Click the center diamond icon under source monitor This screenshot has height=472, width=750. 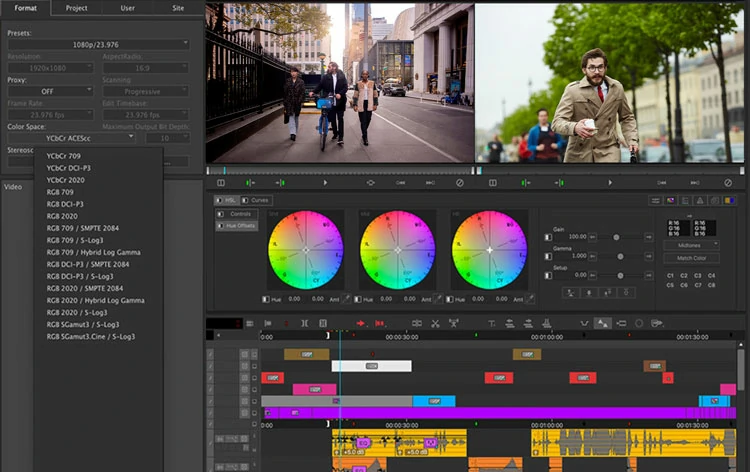pyautogui.click(x=370, y=183)
